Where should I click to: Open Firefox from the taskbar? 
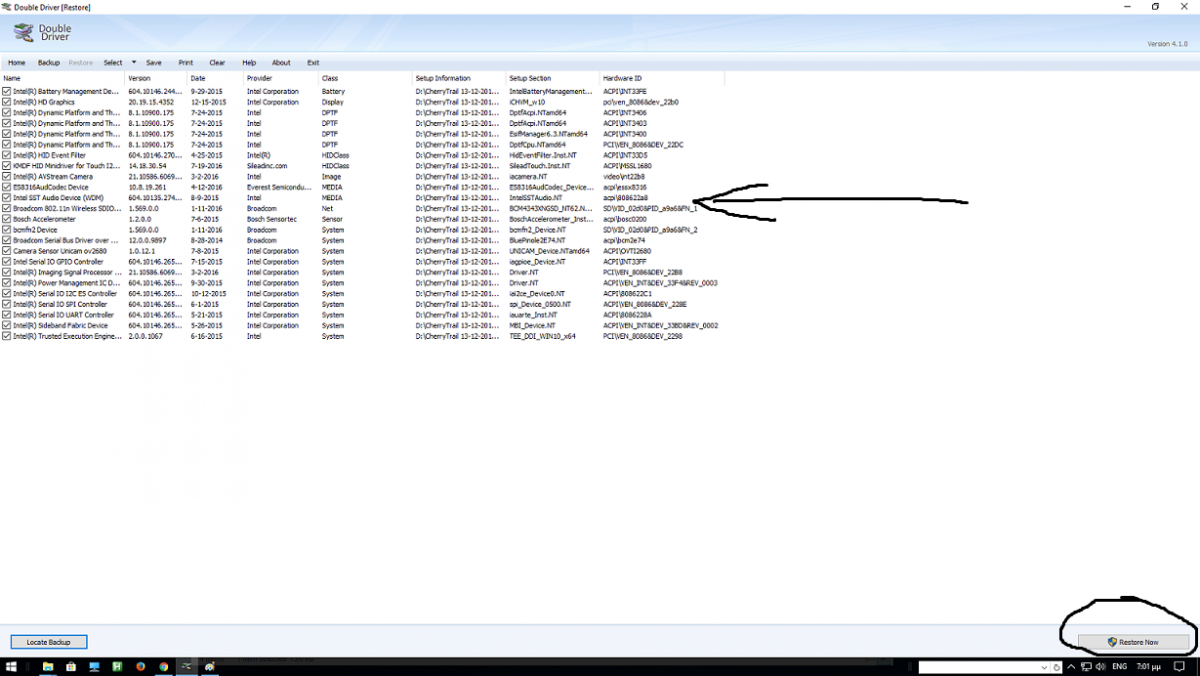point(140,667)
